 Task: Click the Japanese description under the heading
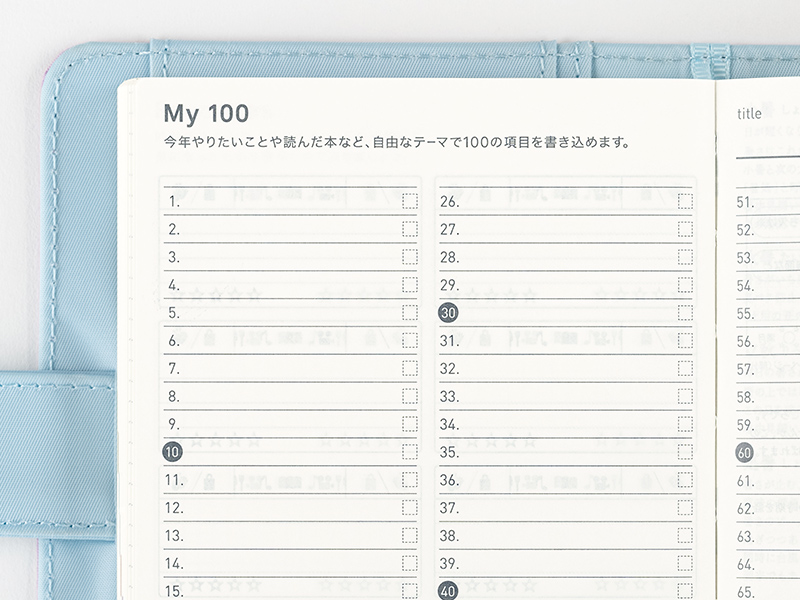click(396, 142)
